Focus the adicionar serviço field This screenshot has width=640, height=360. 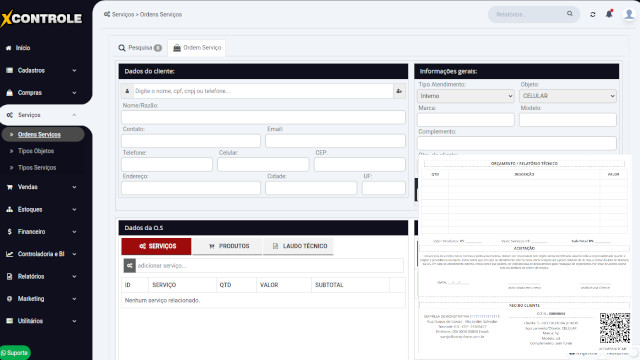269,266
